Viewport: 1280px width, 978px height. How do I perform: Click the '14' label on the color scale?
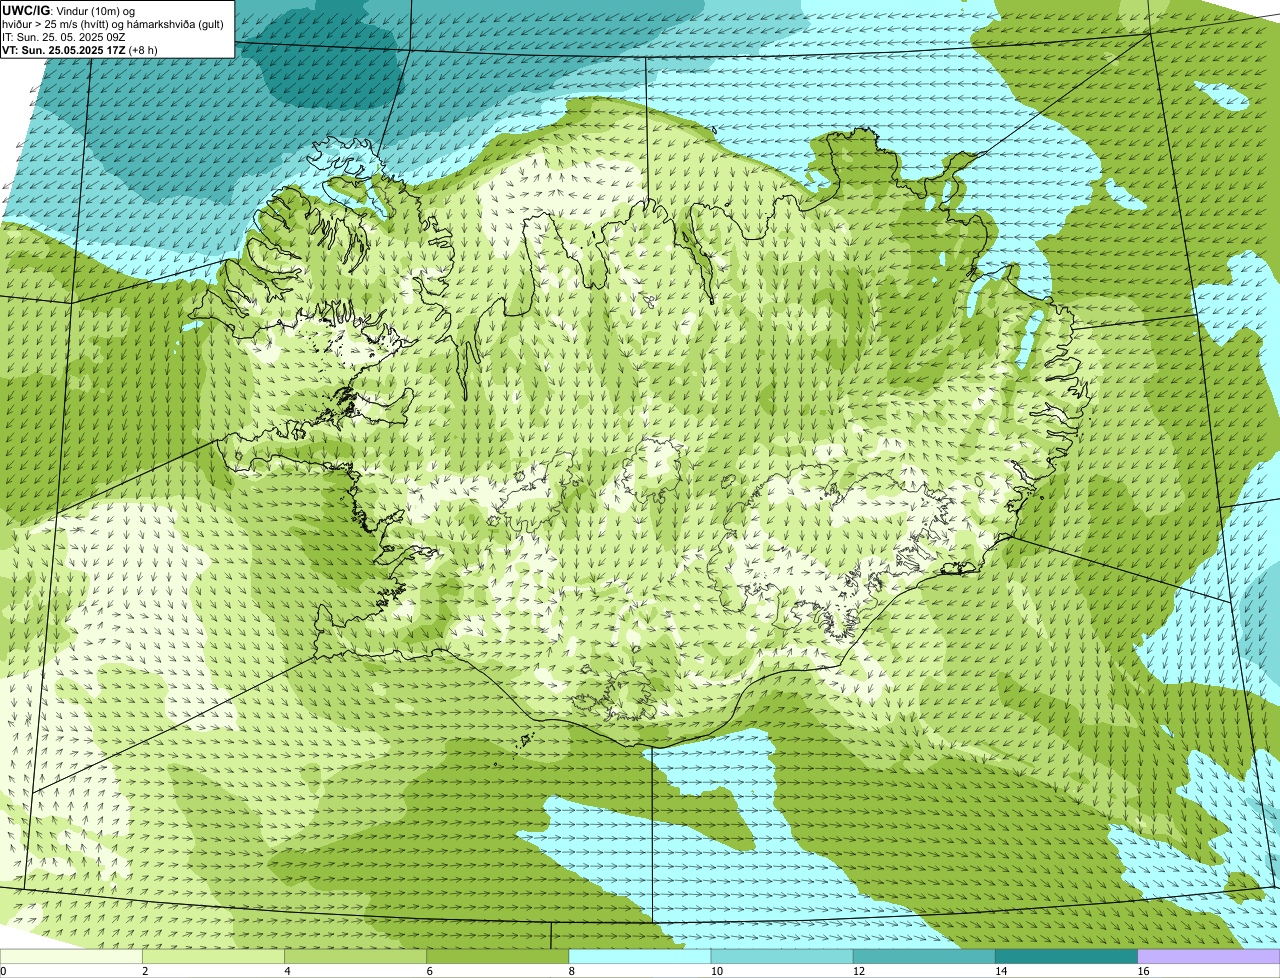[1001, 971]
